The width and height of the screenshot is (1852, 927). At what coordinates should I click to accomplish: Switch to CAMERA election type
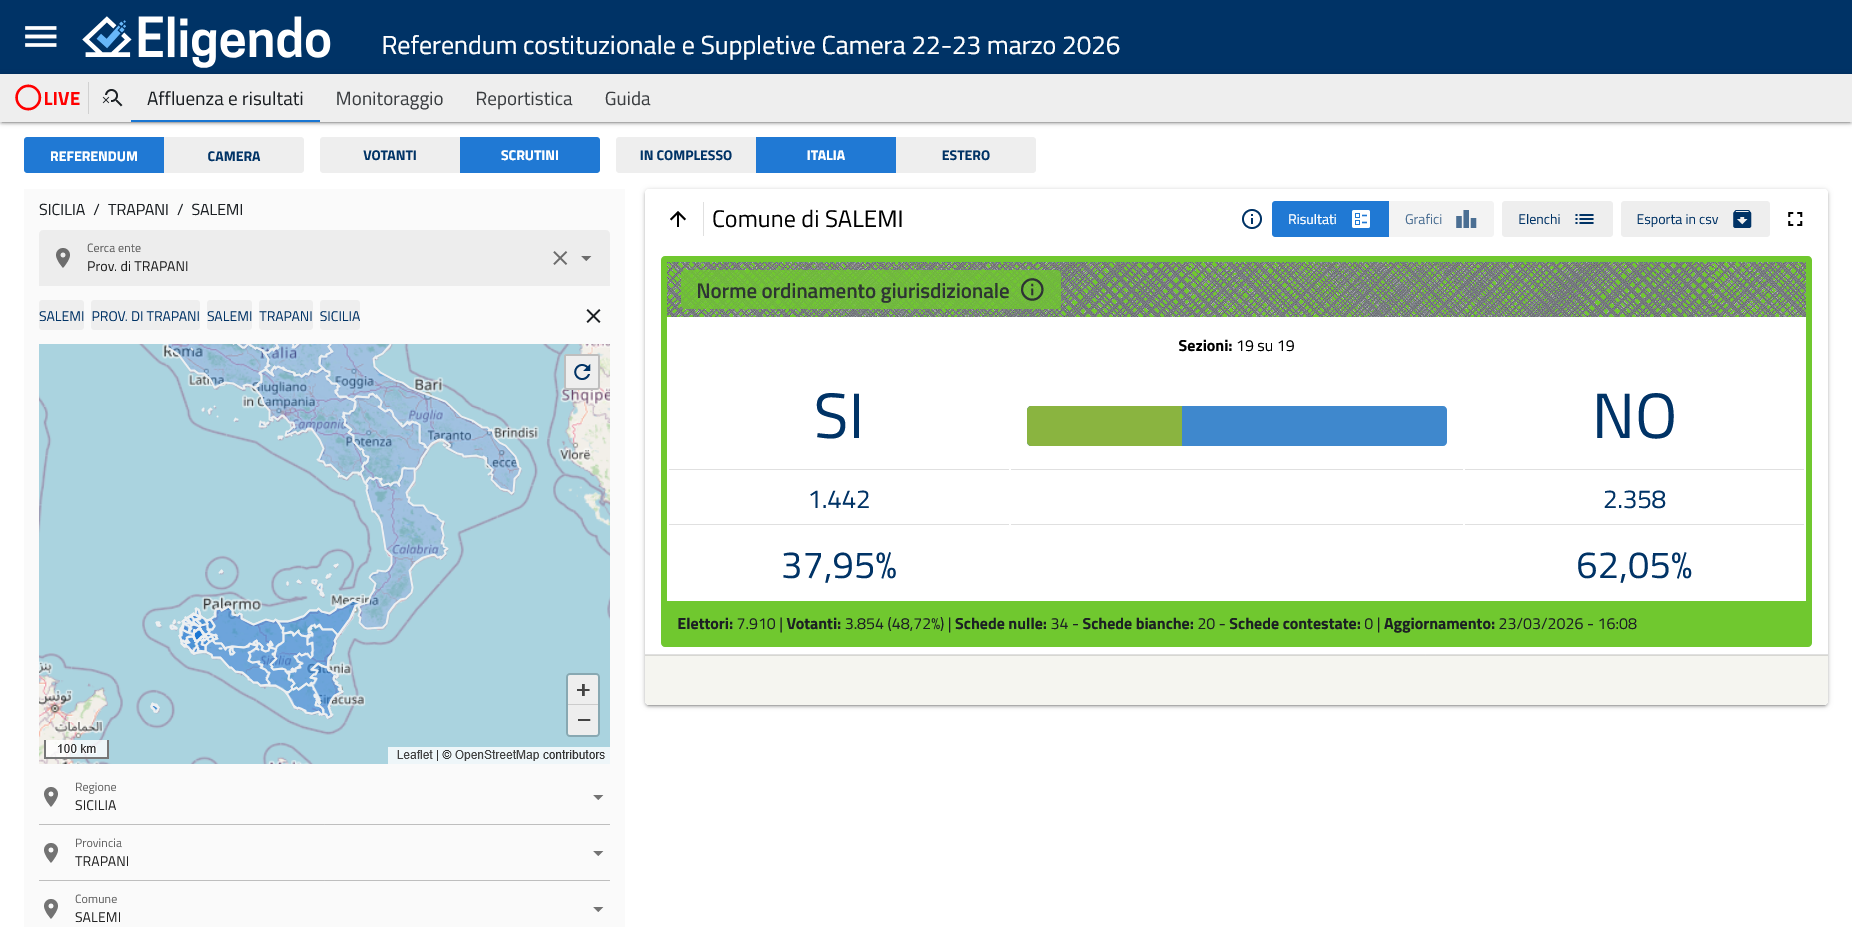click(234, 156)
